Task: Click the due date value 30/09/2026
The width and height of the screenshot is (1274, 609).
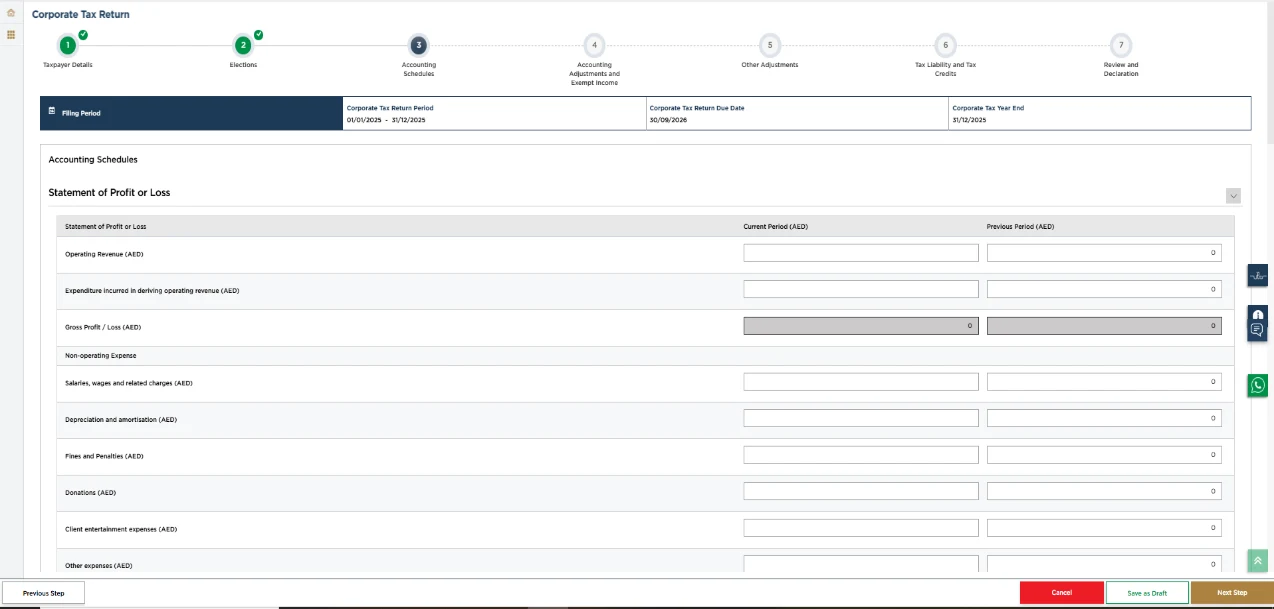Action: 668,120
